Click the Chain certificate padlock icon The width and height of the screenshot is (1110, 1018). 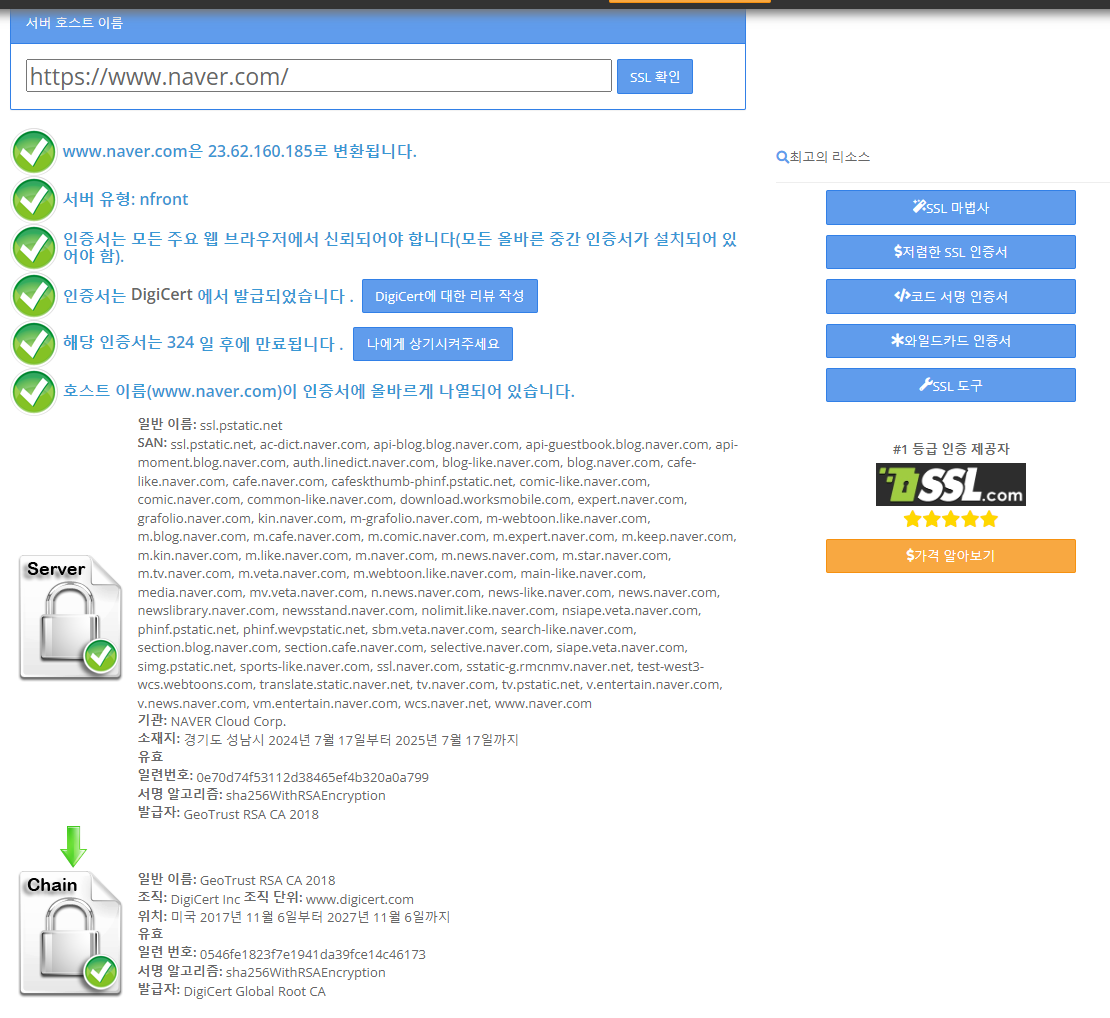(70, 933)
